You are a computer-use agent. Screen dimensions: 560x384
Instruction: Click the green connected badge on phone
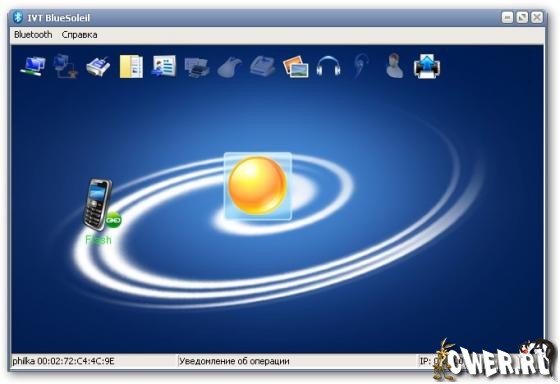coord(114,220)
